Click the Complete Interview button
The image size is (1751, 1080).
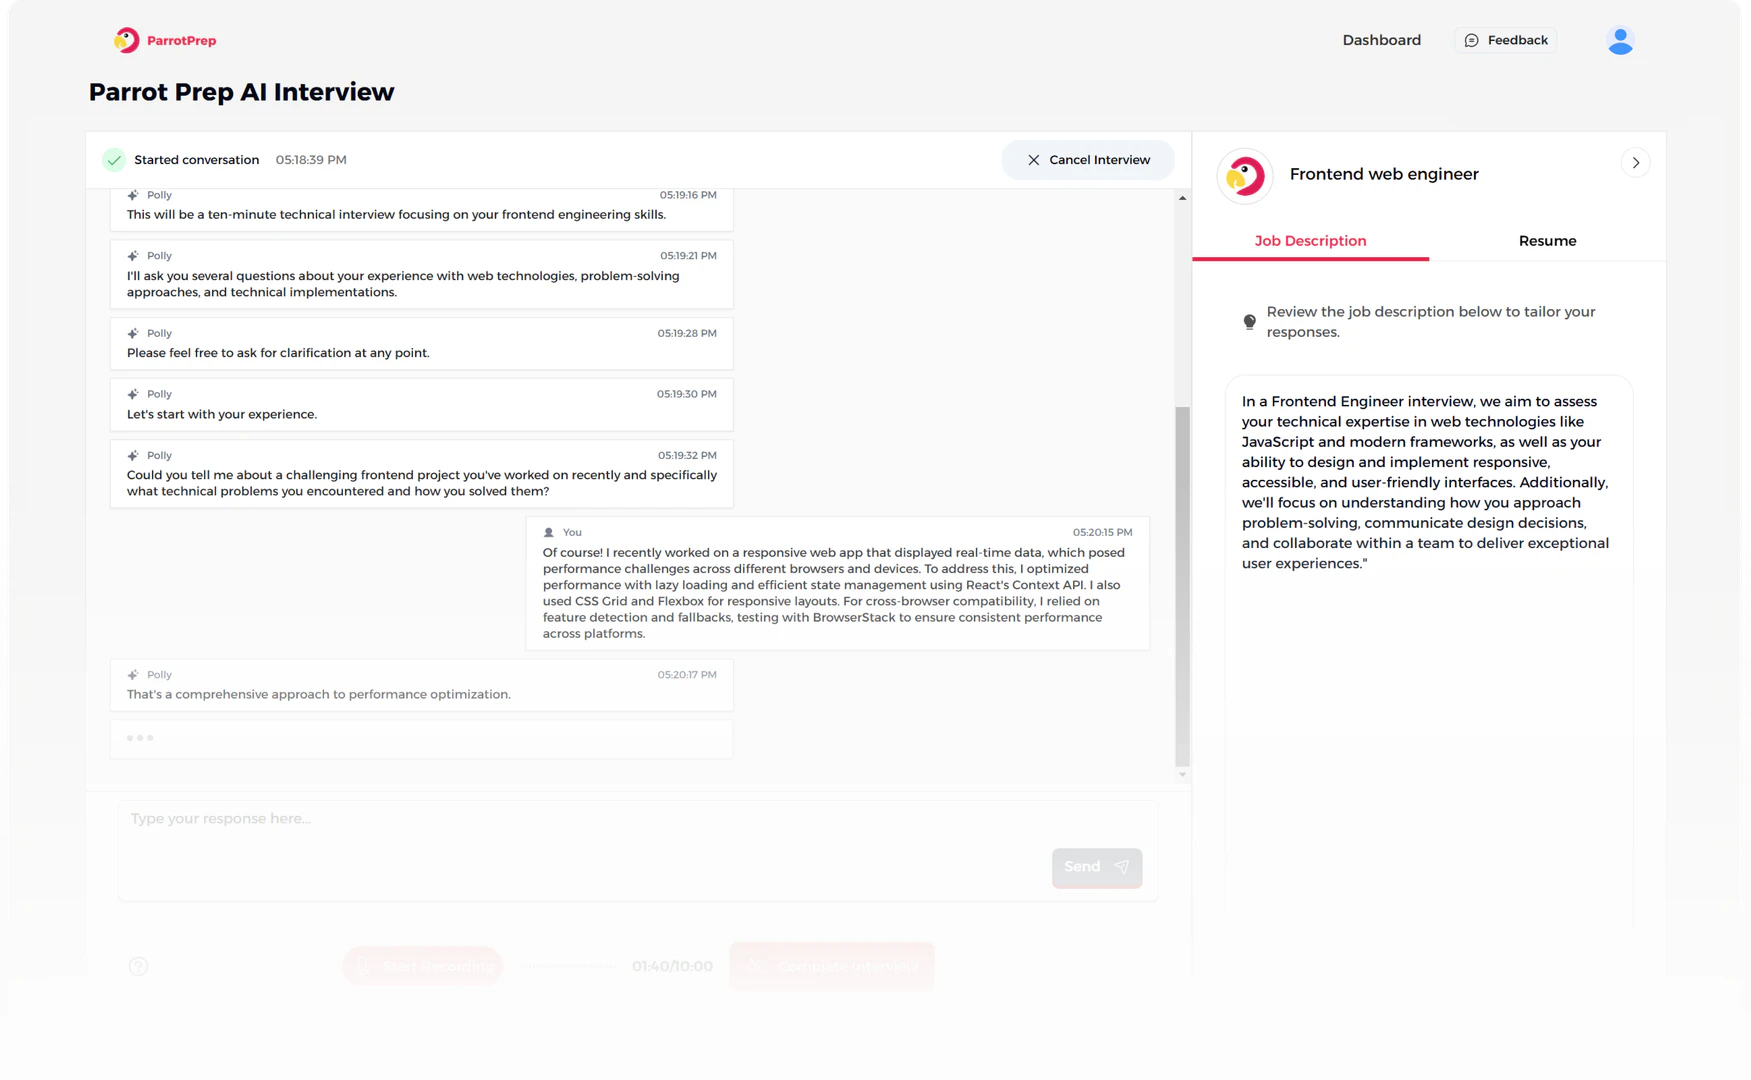click(x=832, y=966)
